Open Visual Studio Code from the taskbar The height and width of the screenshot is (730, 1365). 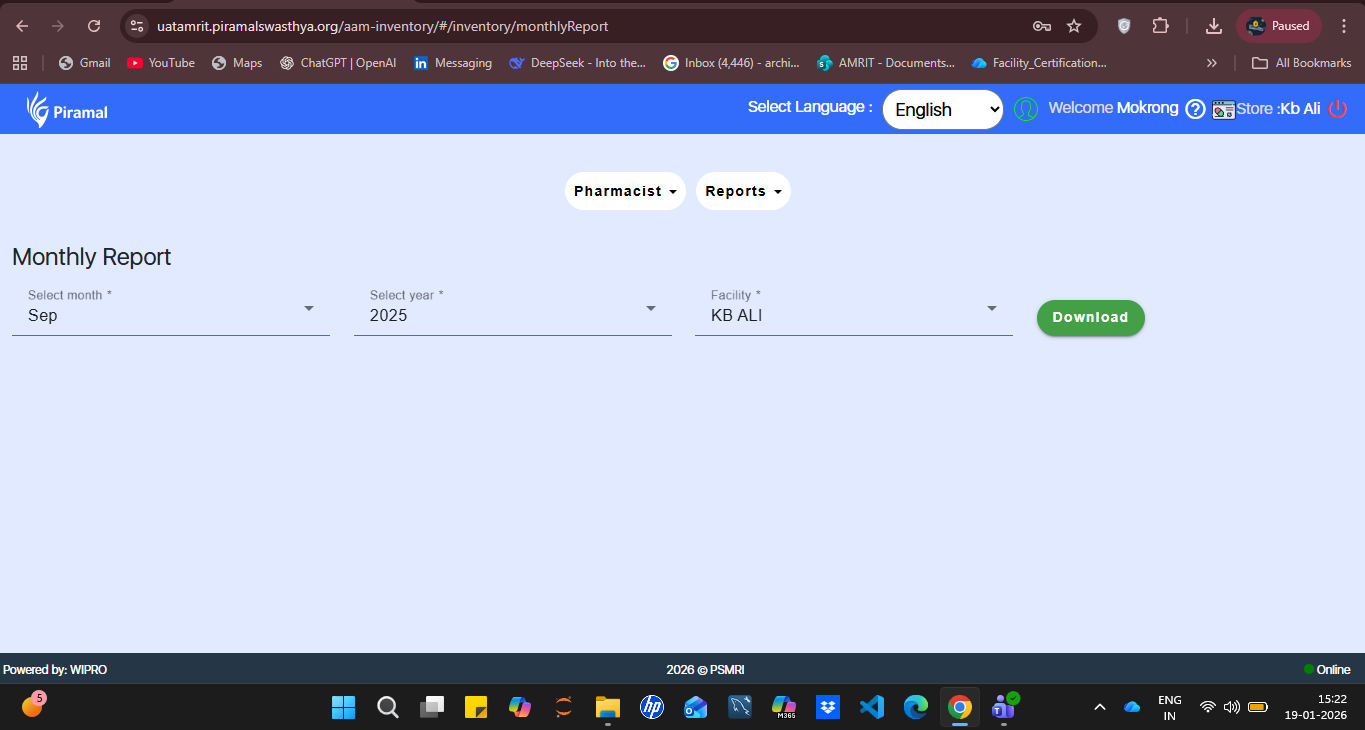[871, 707]
